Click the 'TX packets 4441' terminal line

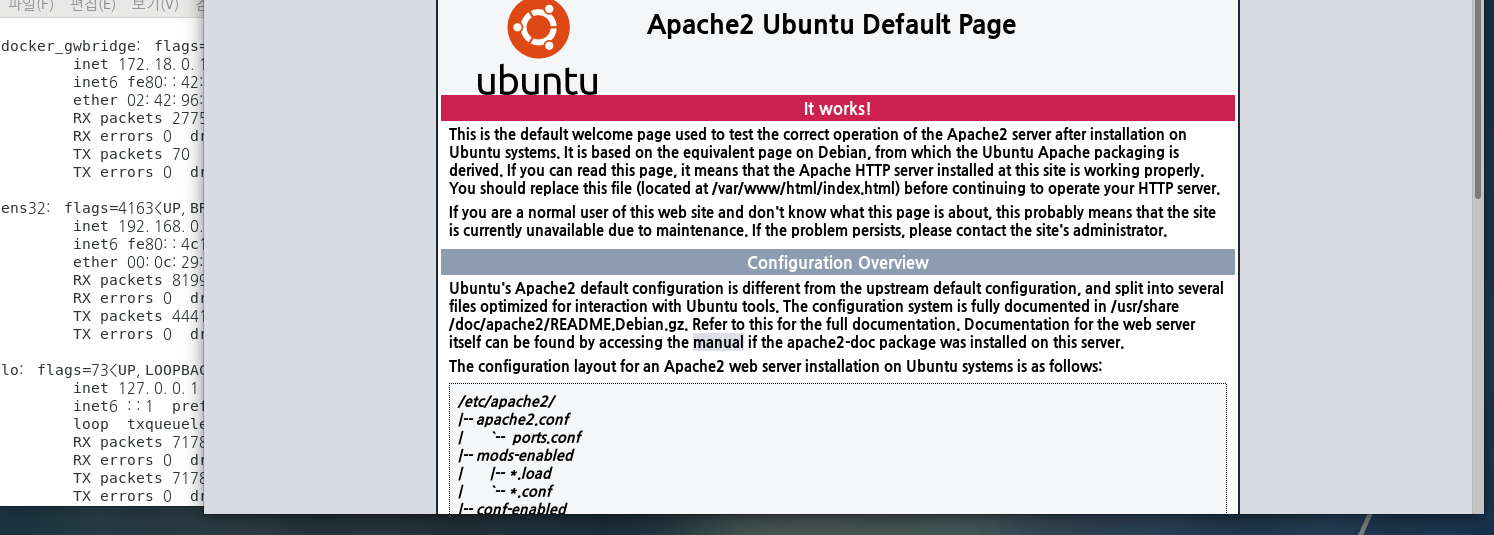138,316
